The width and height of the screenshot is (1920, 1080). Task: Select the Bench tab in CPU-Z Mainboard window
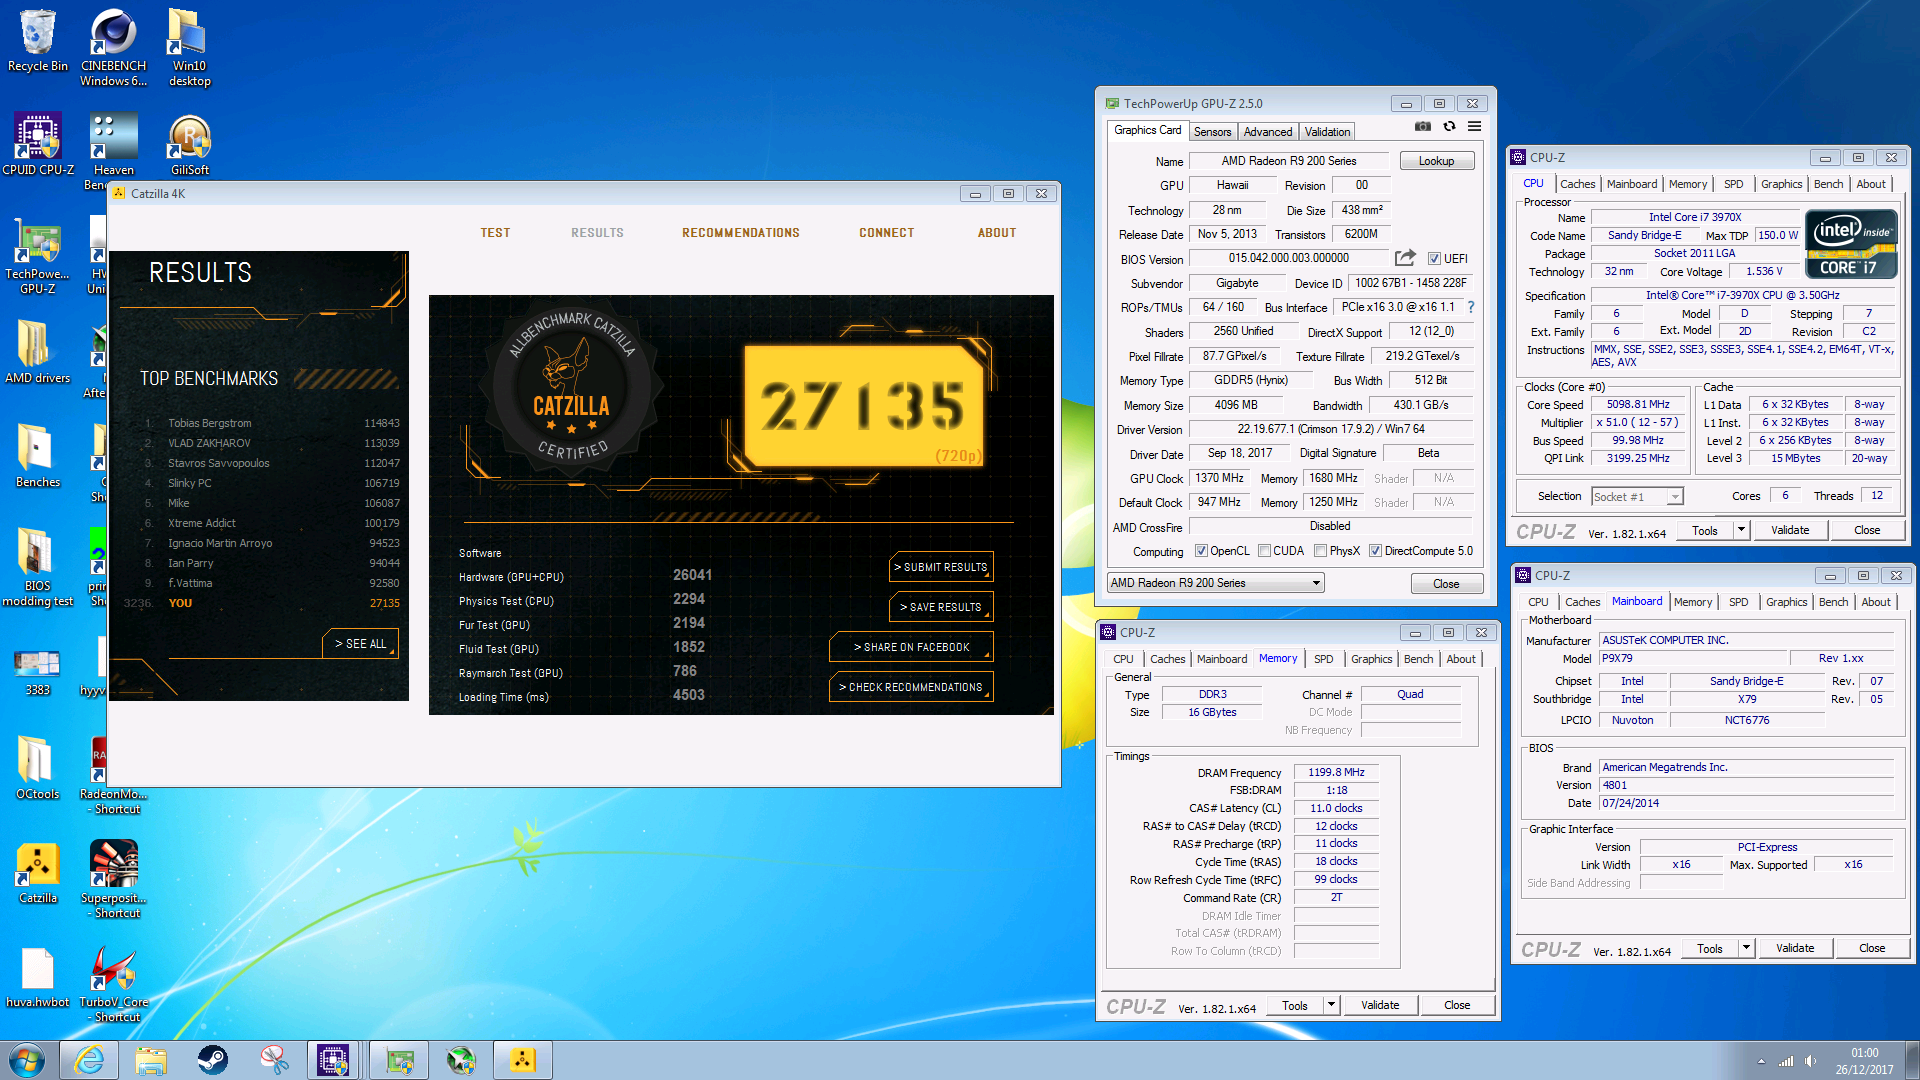pyautogui.click(x=1833, y=602)
